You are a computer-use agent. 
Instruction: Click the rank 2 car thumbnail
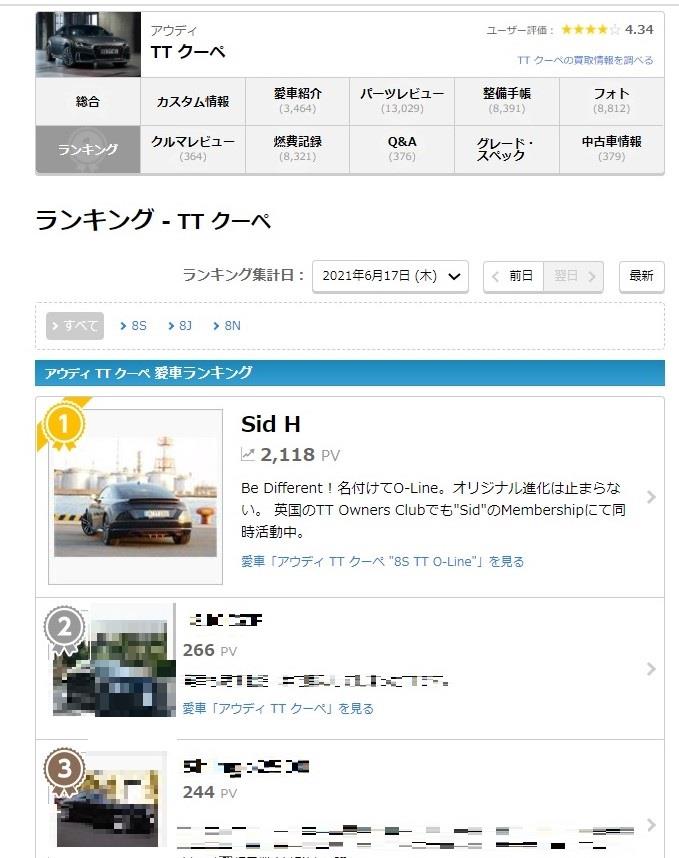pos(114,660)
